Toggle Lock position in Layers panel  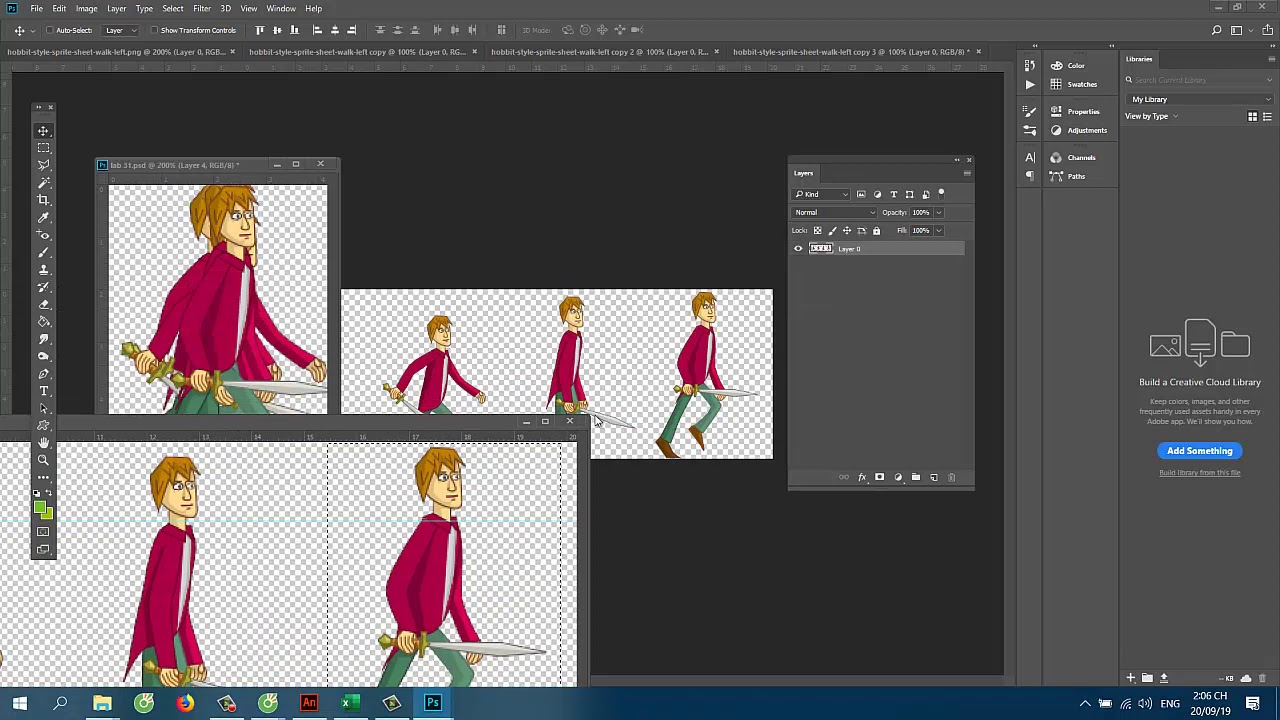pyautogui.click(x=847, y=231)
